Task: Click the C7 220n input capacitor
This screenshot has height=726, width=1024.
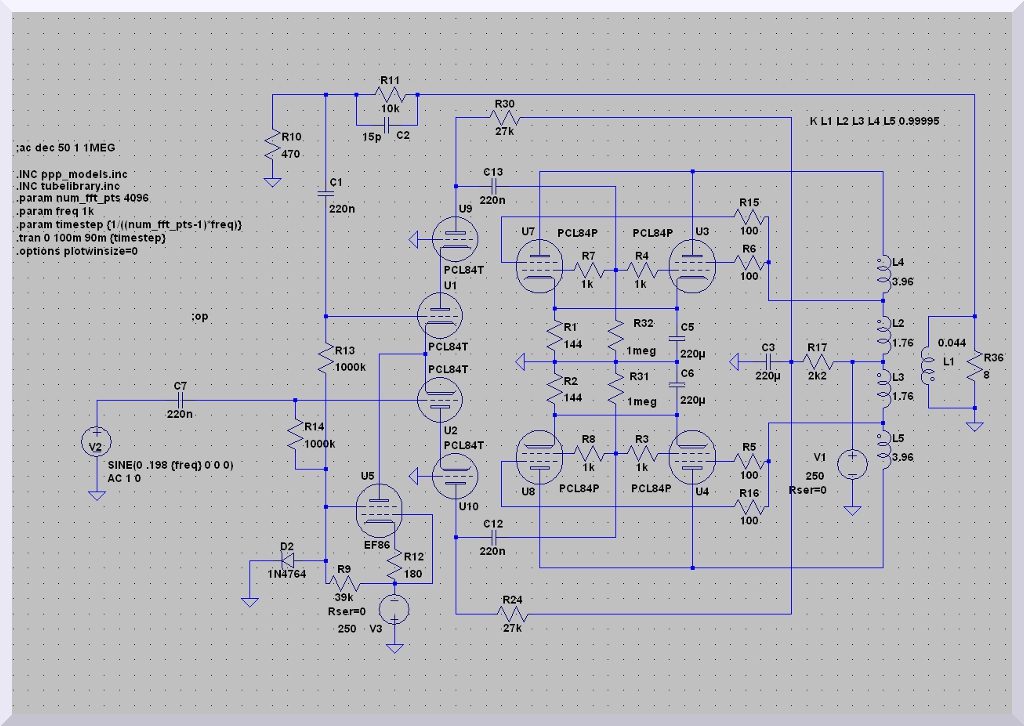Action: 180,400
